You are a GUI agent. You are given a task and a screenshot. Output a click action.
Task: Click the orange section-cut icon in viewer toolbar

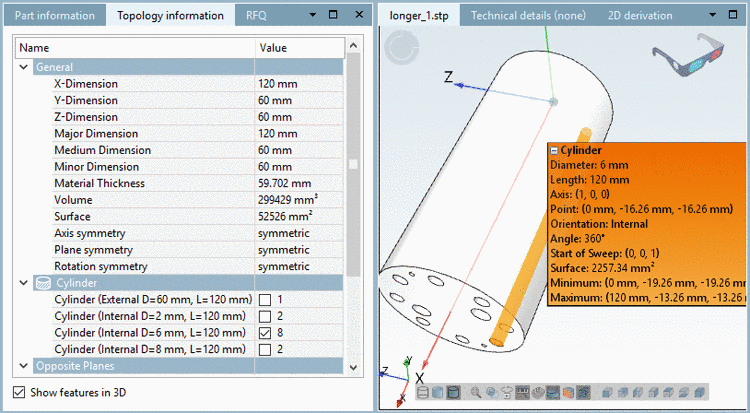point(568,393)
